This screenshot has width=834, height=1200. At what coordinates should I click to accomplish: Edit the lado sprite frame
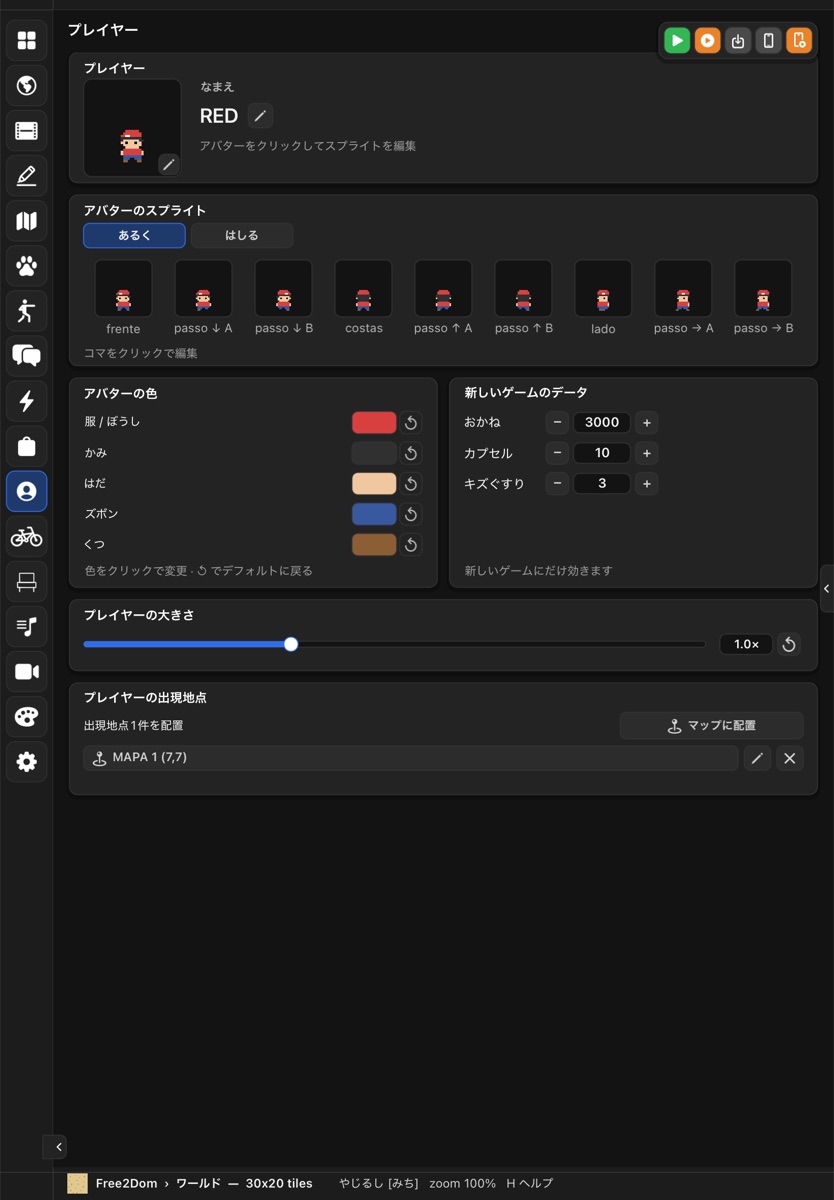coord(603,289)
